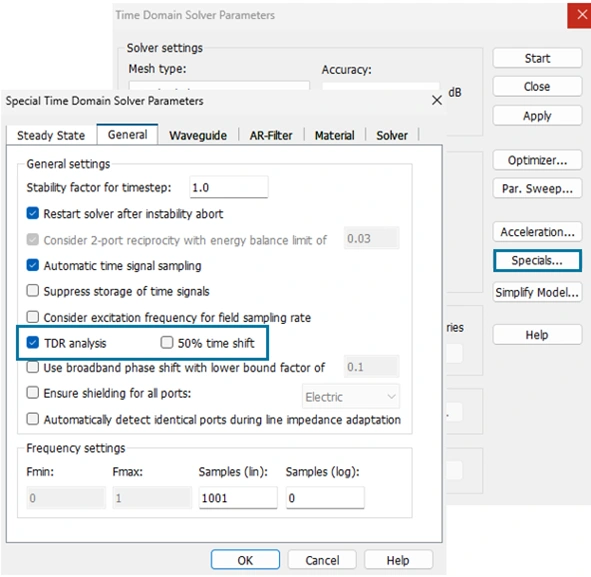Viewport: 591px width, 577px height.
Task: Click Close in the solver parameters window
Action: point(537,87)
